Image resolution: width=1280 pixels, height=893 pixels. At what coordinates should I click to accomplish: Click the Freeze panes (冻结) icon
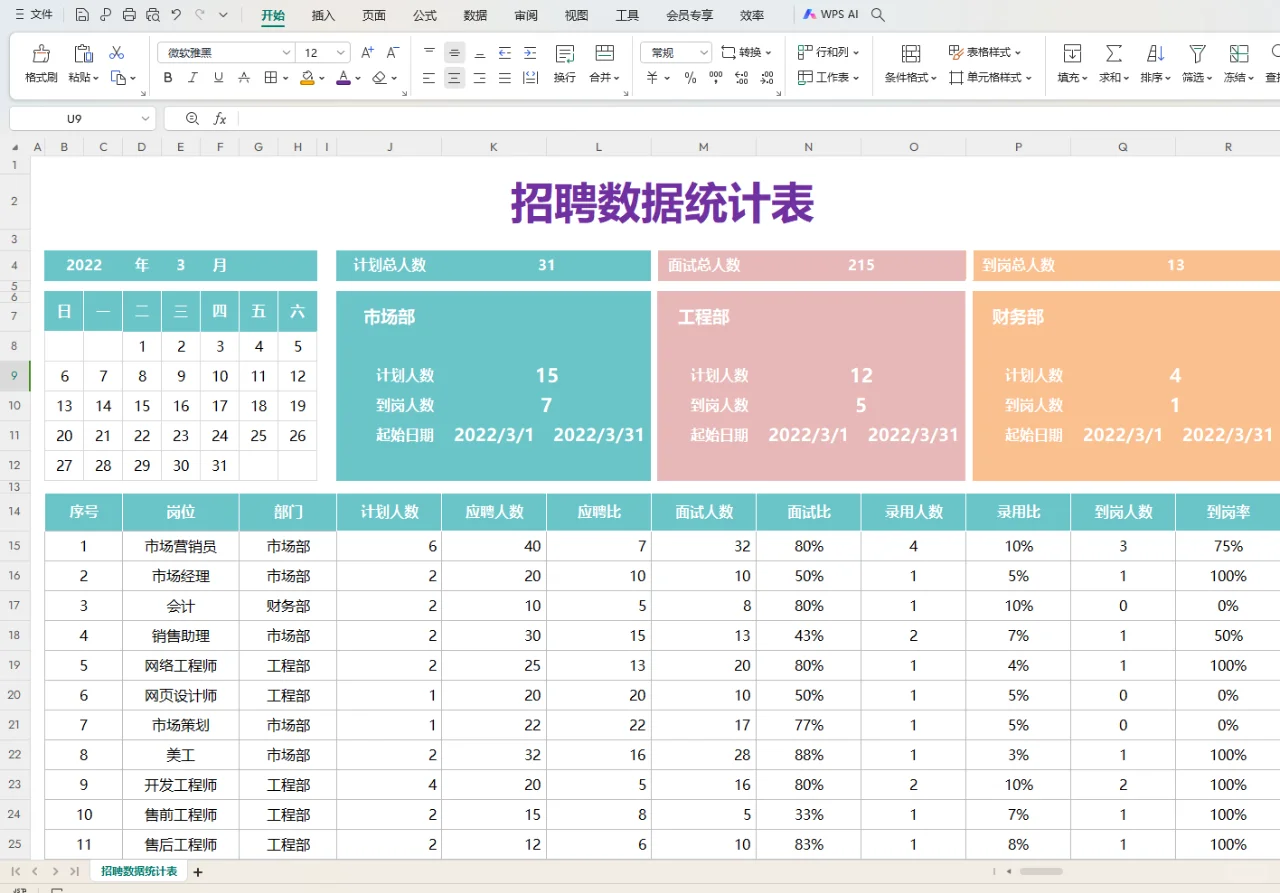click(1239, 53)
